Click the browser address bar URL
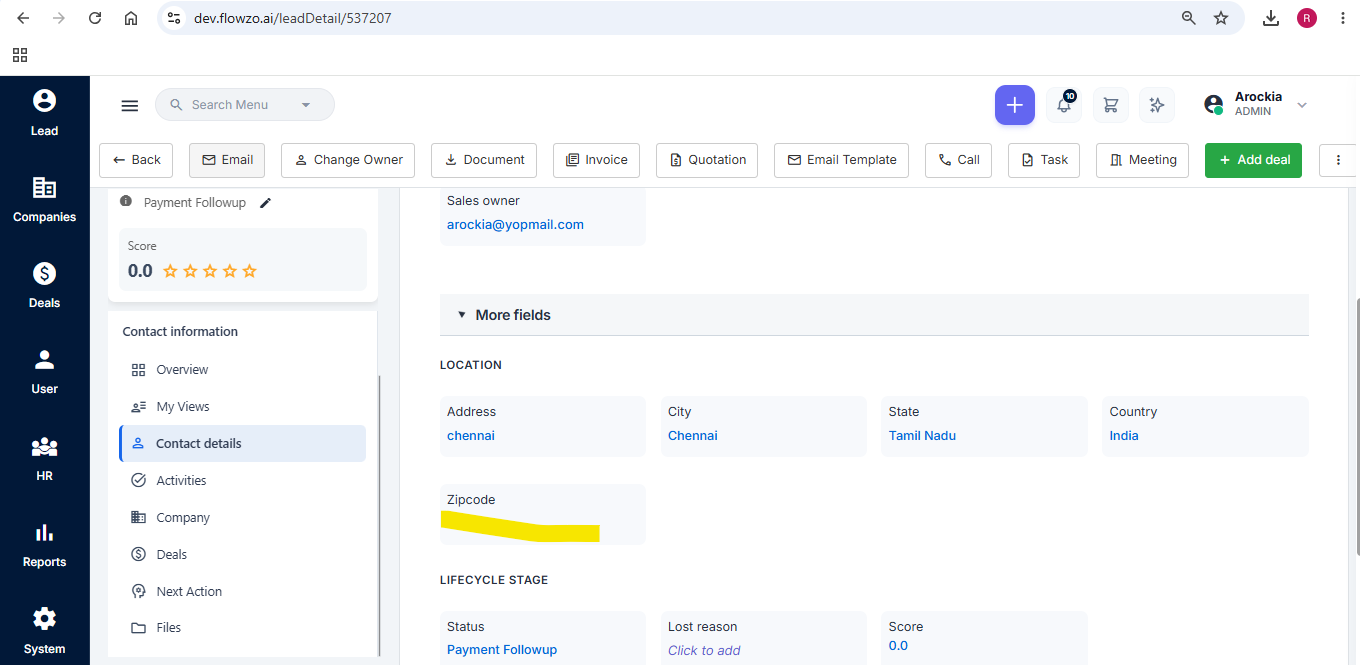 (x=292, y=18)
